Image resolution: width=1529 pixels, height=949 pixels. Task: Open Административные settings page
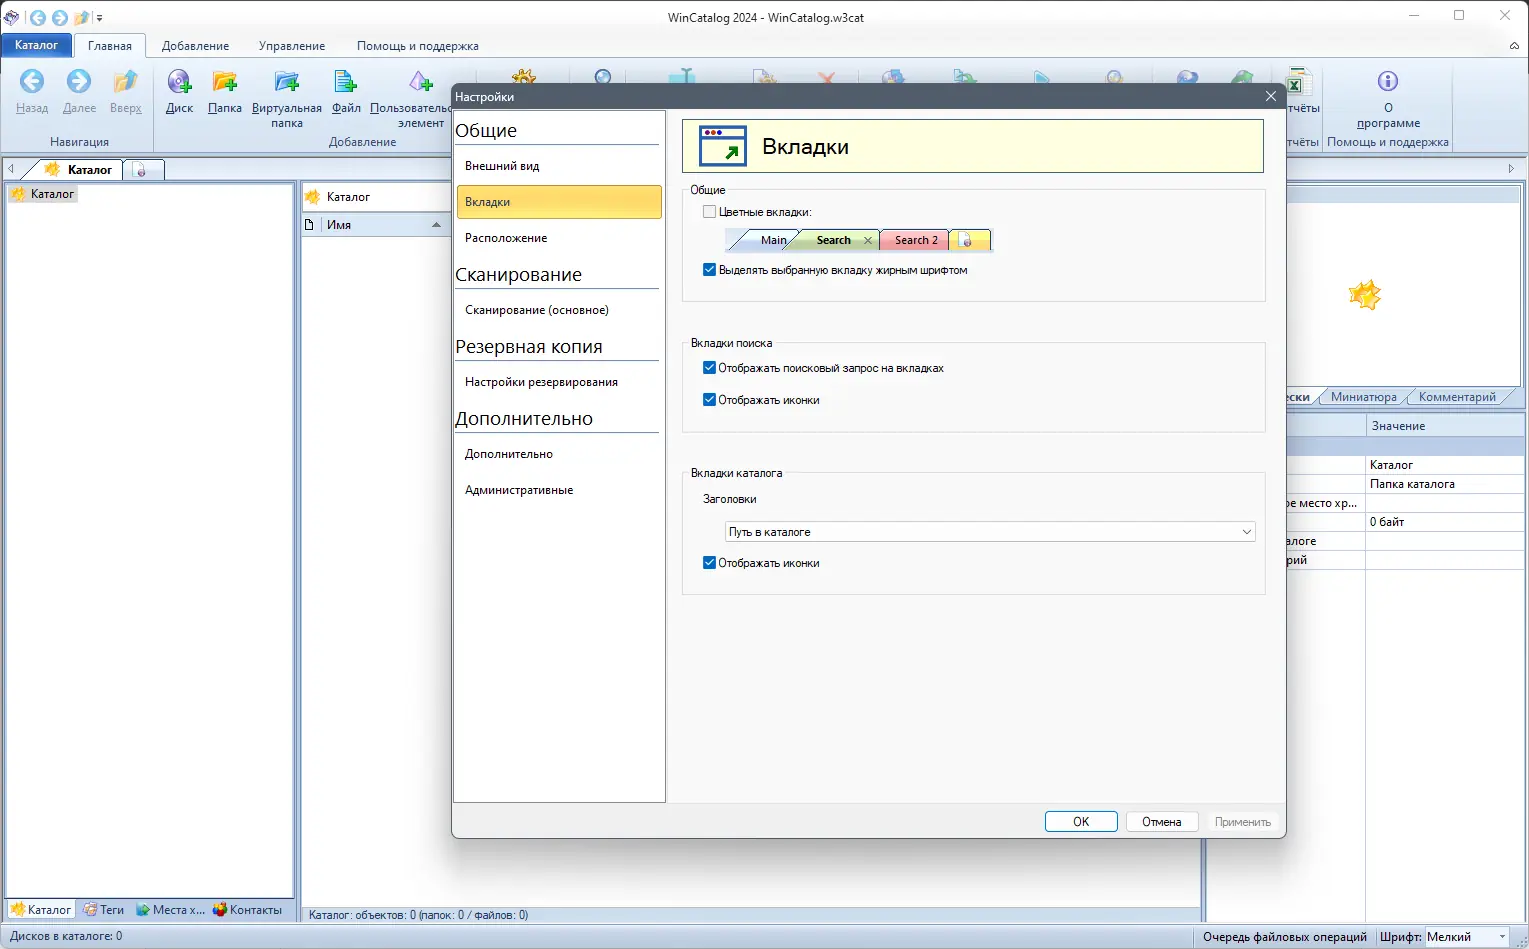click(x=559, y=490)
